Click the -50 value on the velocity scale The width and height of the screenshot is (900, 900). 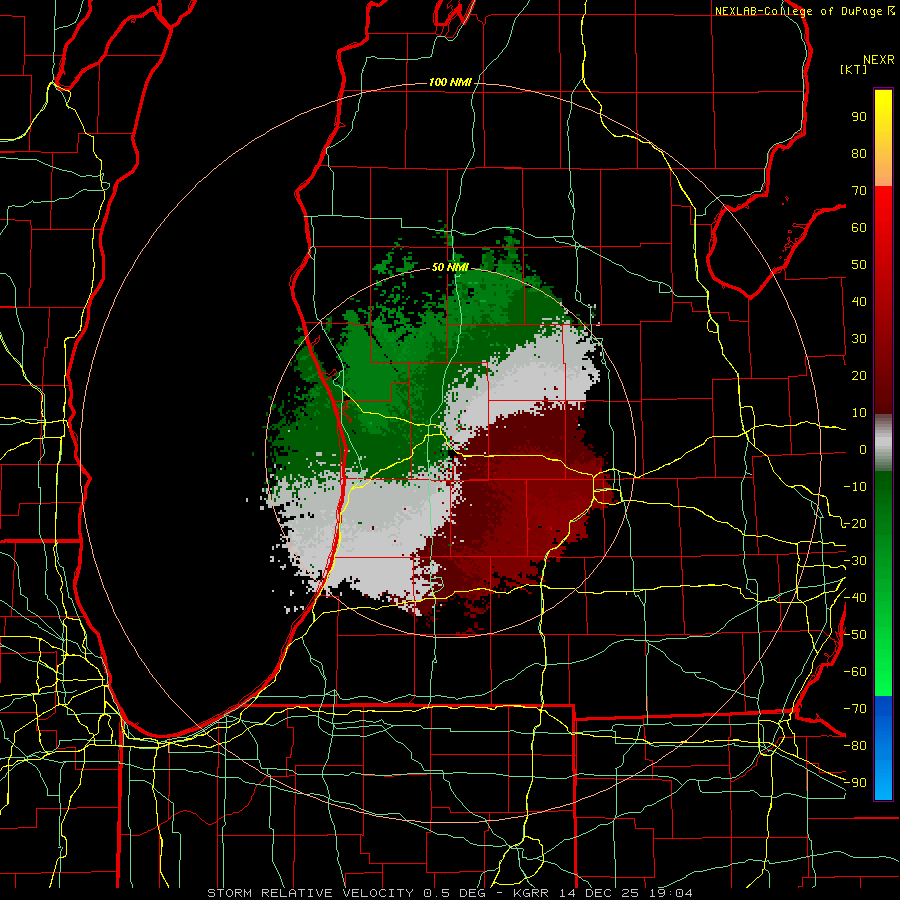click(855, 635)
